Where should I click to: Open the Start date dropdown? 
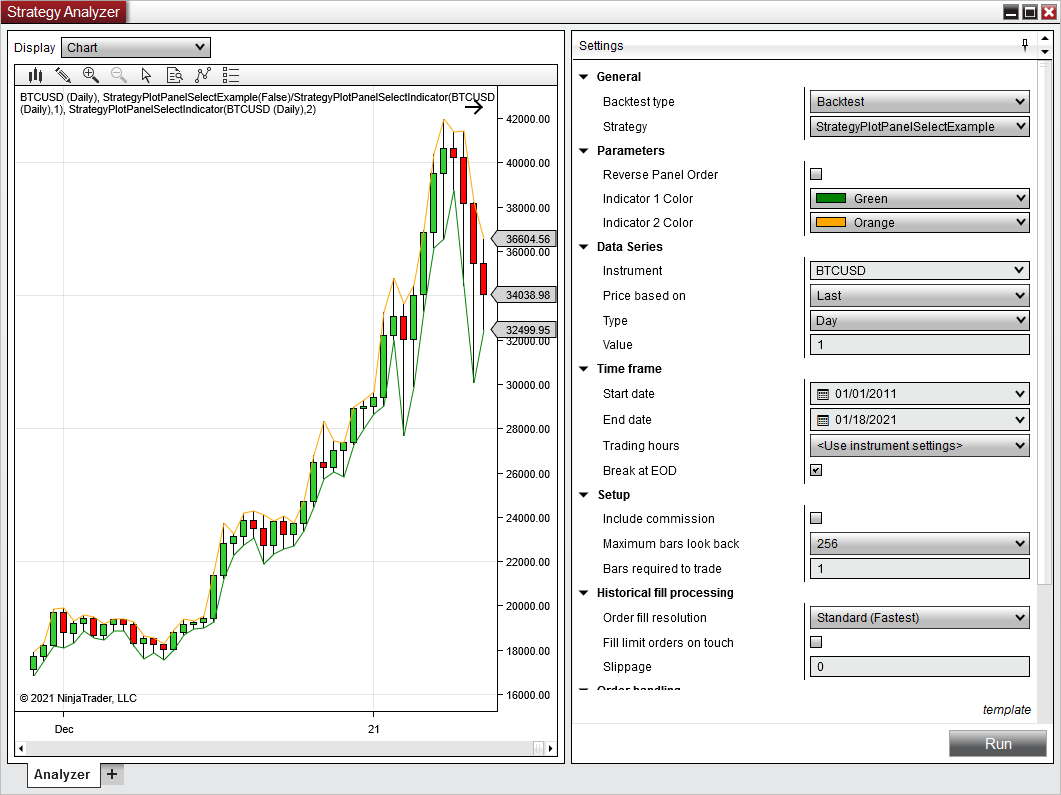point(920,394)
